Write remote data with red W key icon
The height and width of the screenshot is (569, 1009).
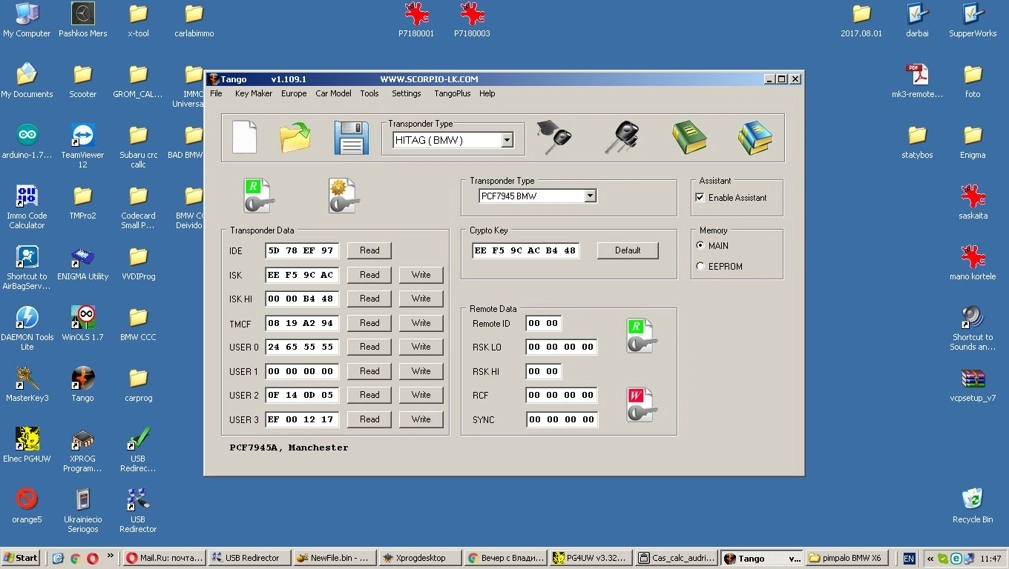(640, 404)
